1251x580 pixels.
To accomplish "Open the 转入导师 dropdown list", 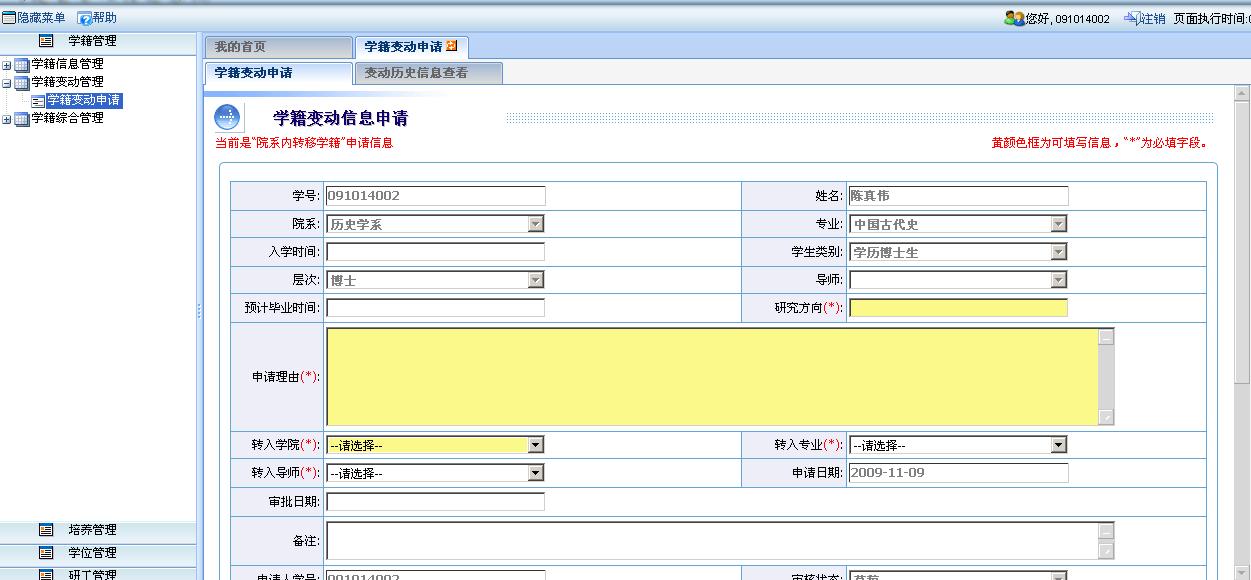I will point(536,473).
